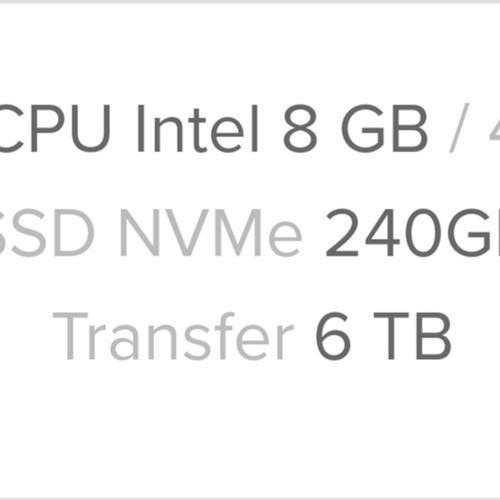Click the digit "6" in the transfer line
The width and height of the screenshot is (500, 500).
[x=333, y=336]
